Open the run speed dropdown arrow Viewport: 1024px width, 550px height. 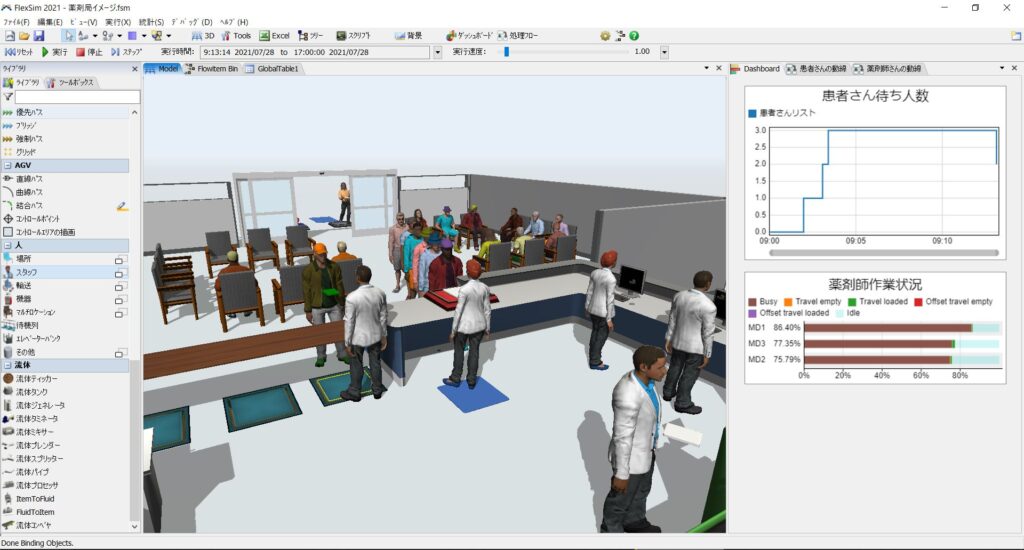pos(664,52)
